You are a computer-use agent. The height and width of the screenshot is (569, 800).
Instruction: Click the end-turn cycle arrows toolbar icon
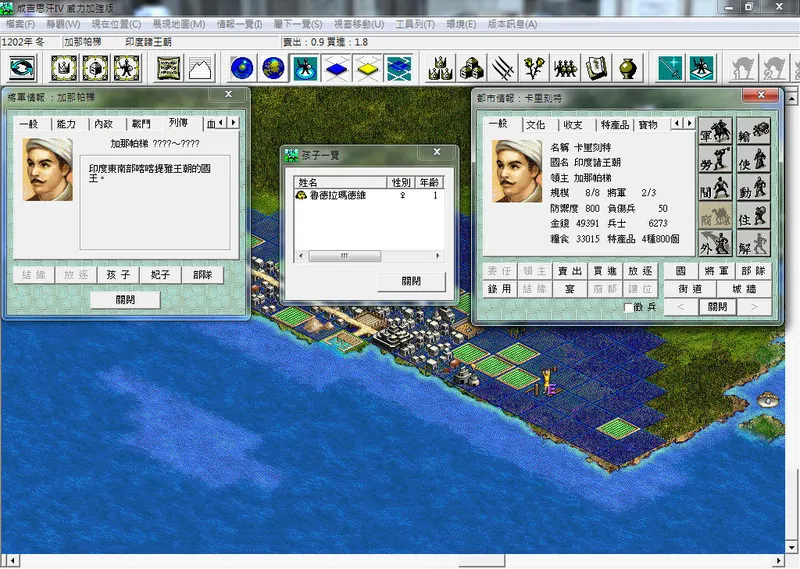point(22,68)
